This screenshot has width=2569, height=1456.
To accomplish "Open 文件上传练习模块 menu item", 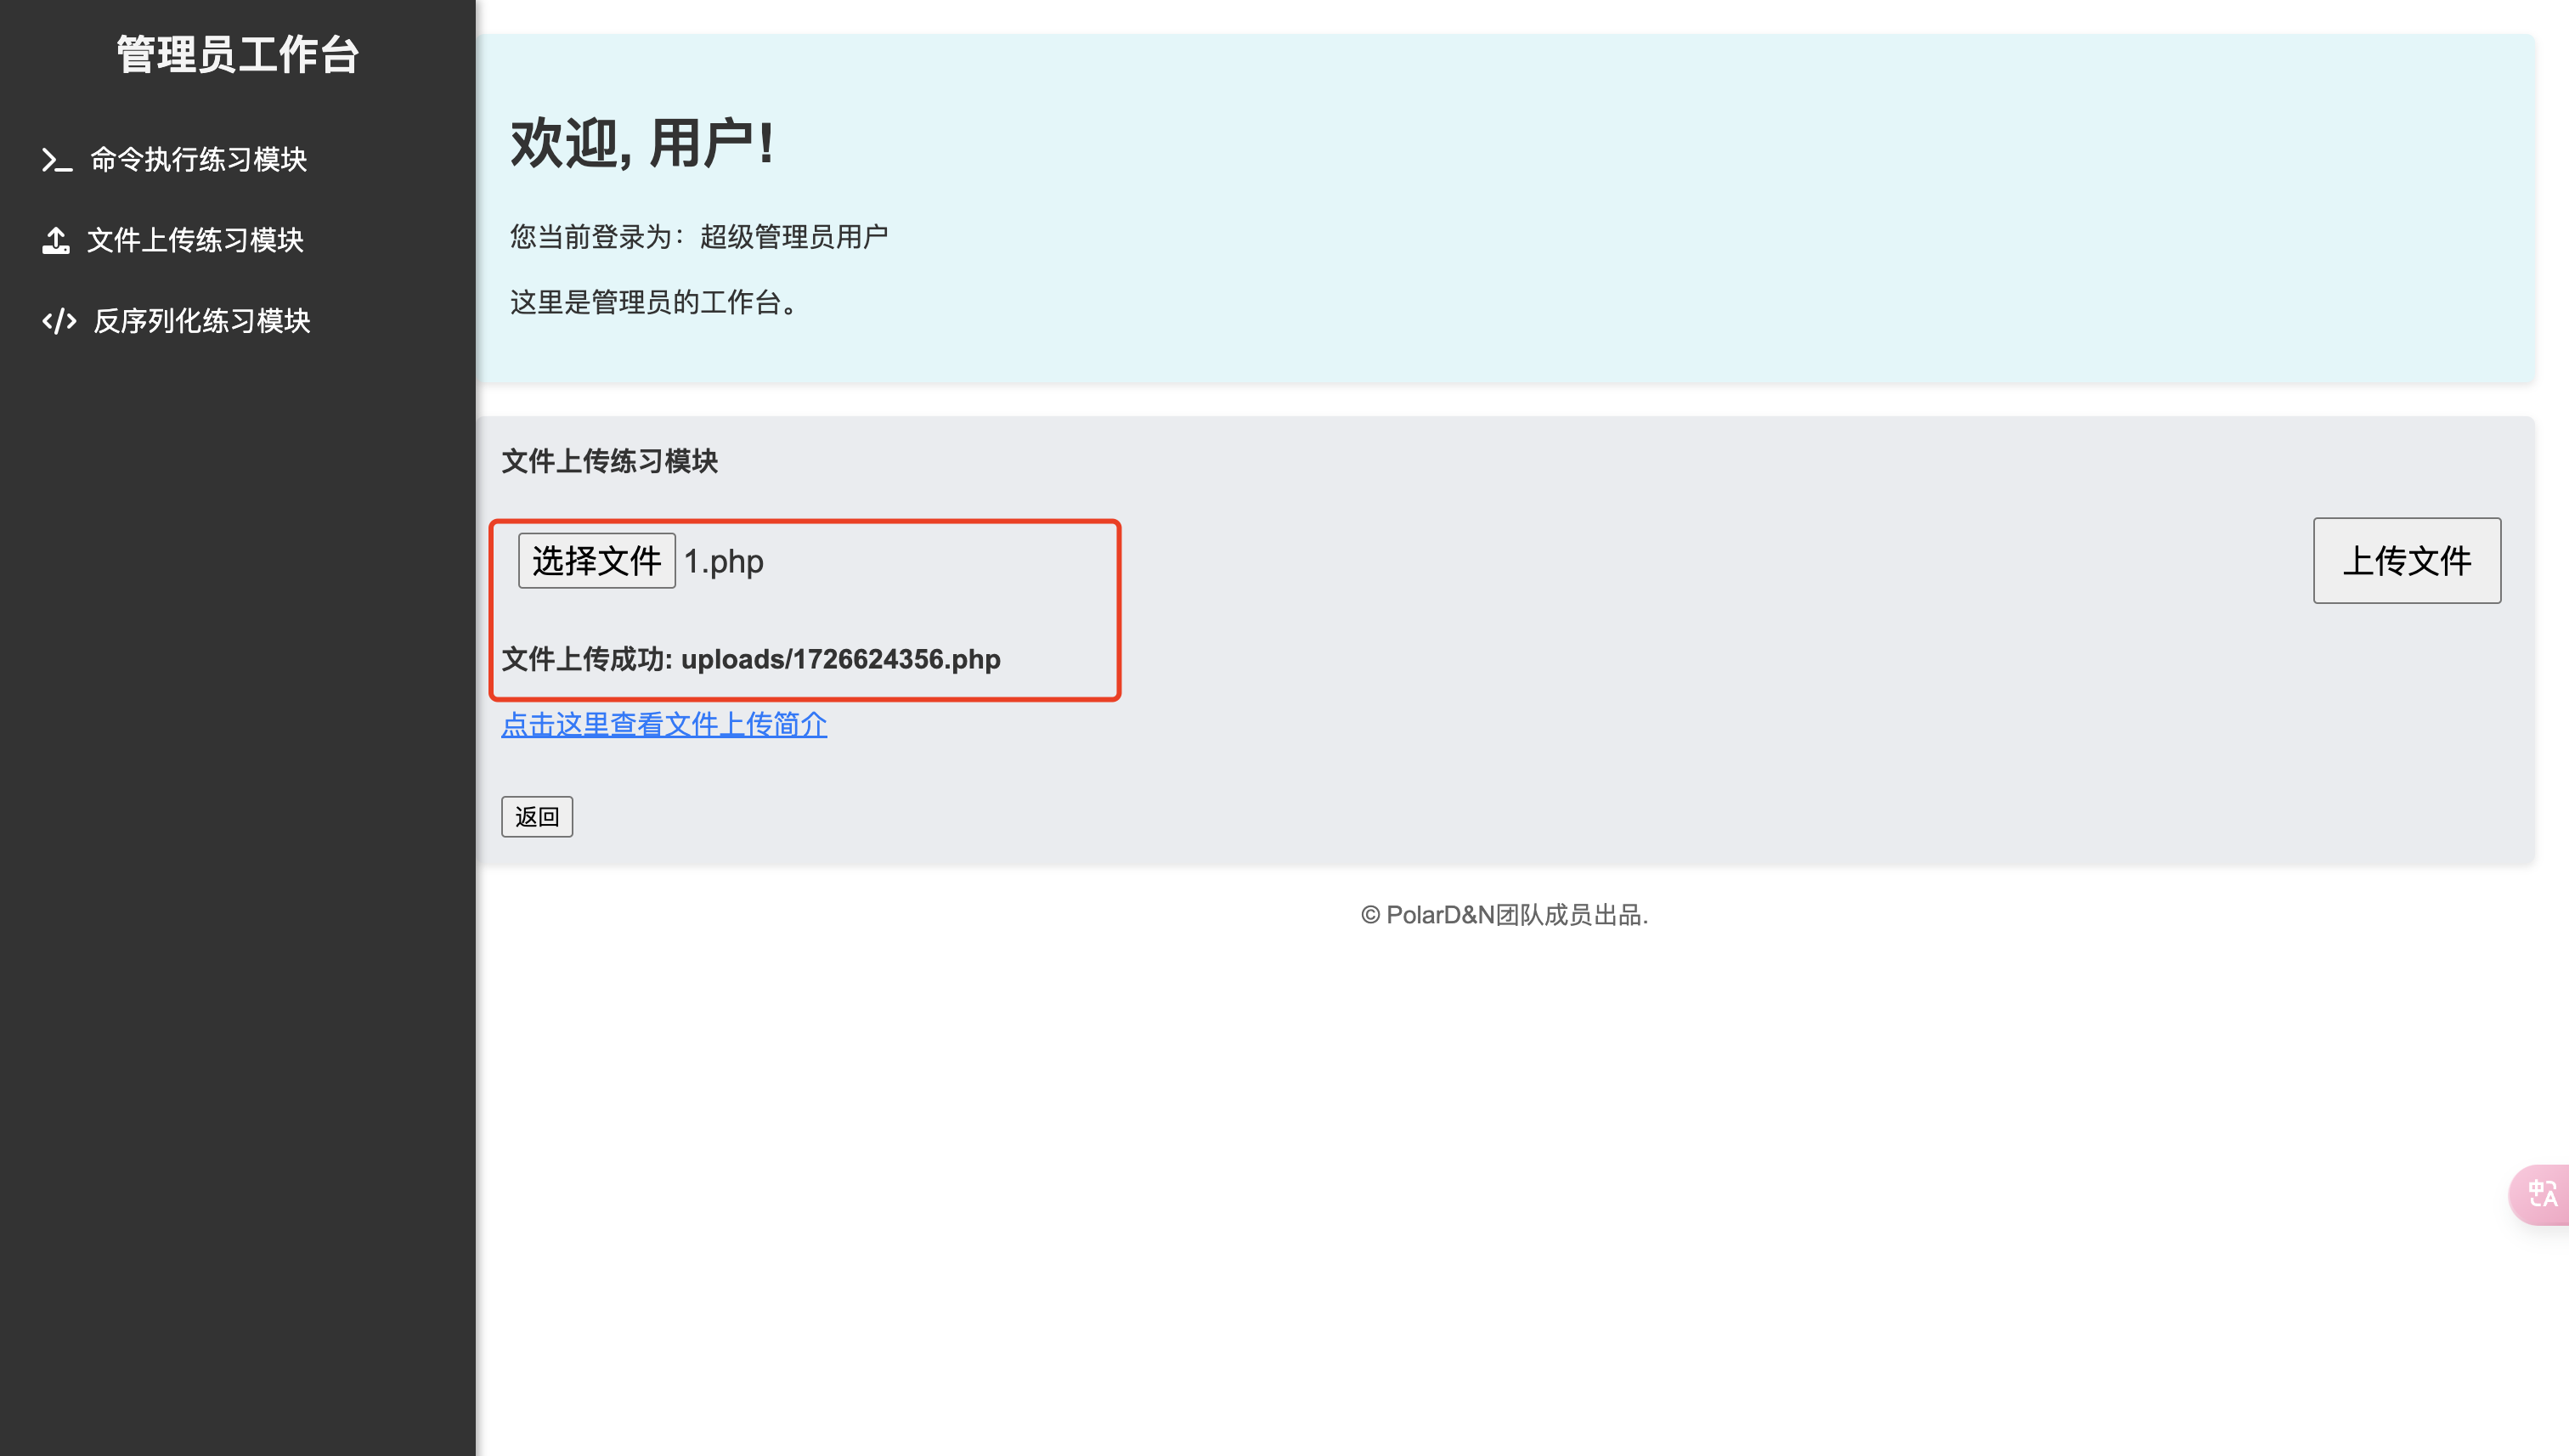I will point(195,240).
